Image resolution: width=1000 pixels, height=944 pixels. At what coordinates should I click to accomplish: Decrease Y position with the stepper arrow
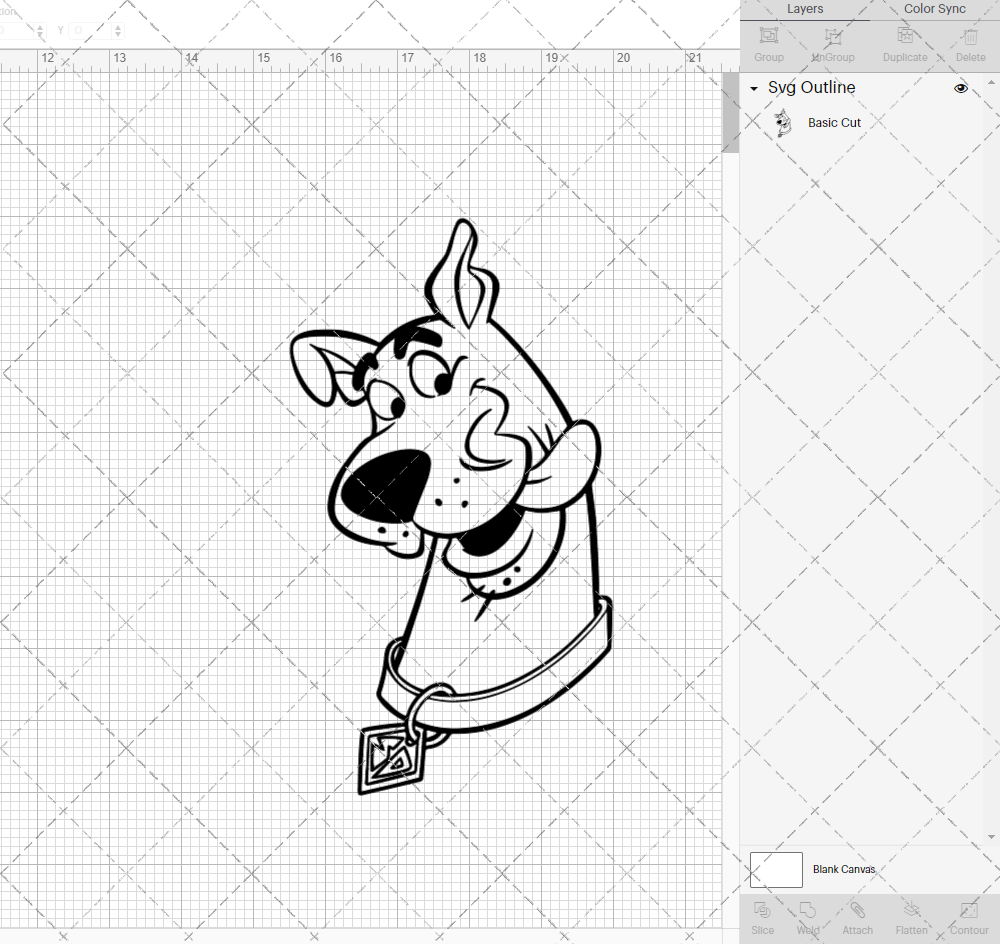pyautogui.click(x=117, y=34)
